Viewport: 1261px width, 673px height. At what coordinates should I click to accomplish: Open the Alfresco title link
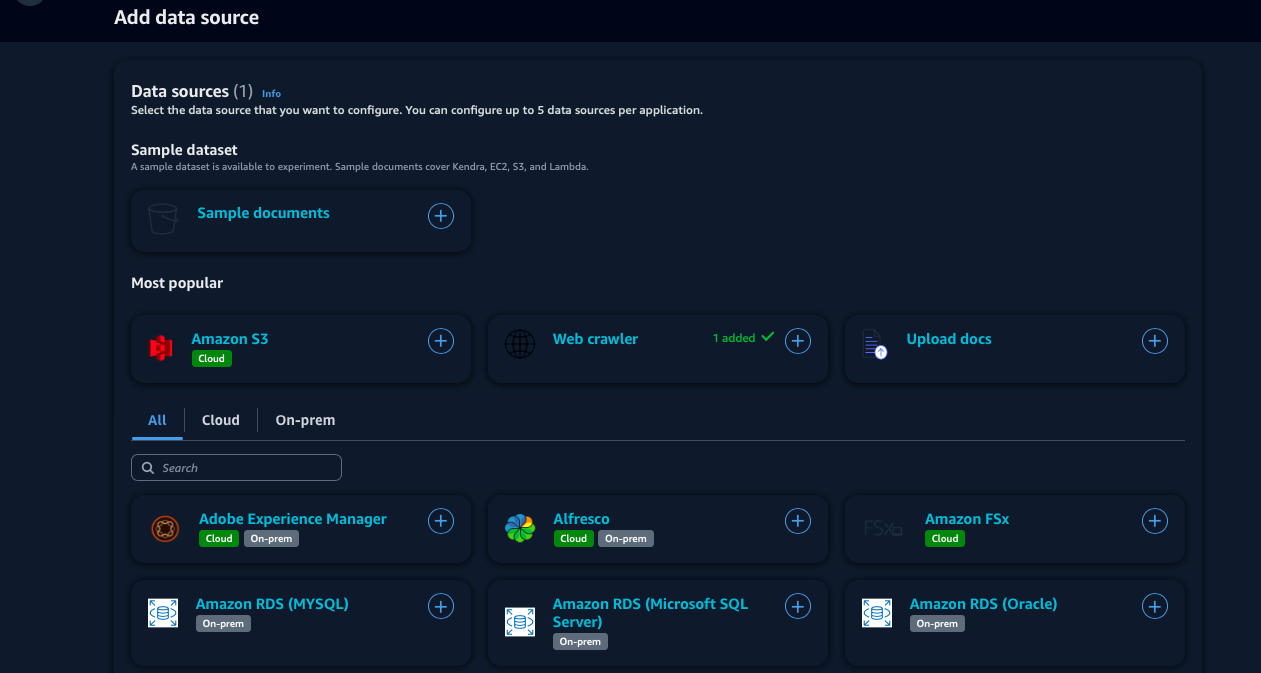coord(581,519)
